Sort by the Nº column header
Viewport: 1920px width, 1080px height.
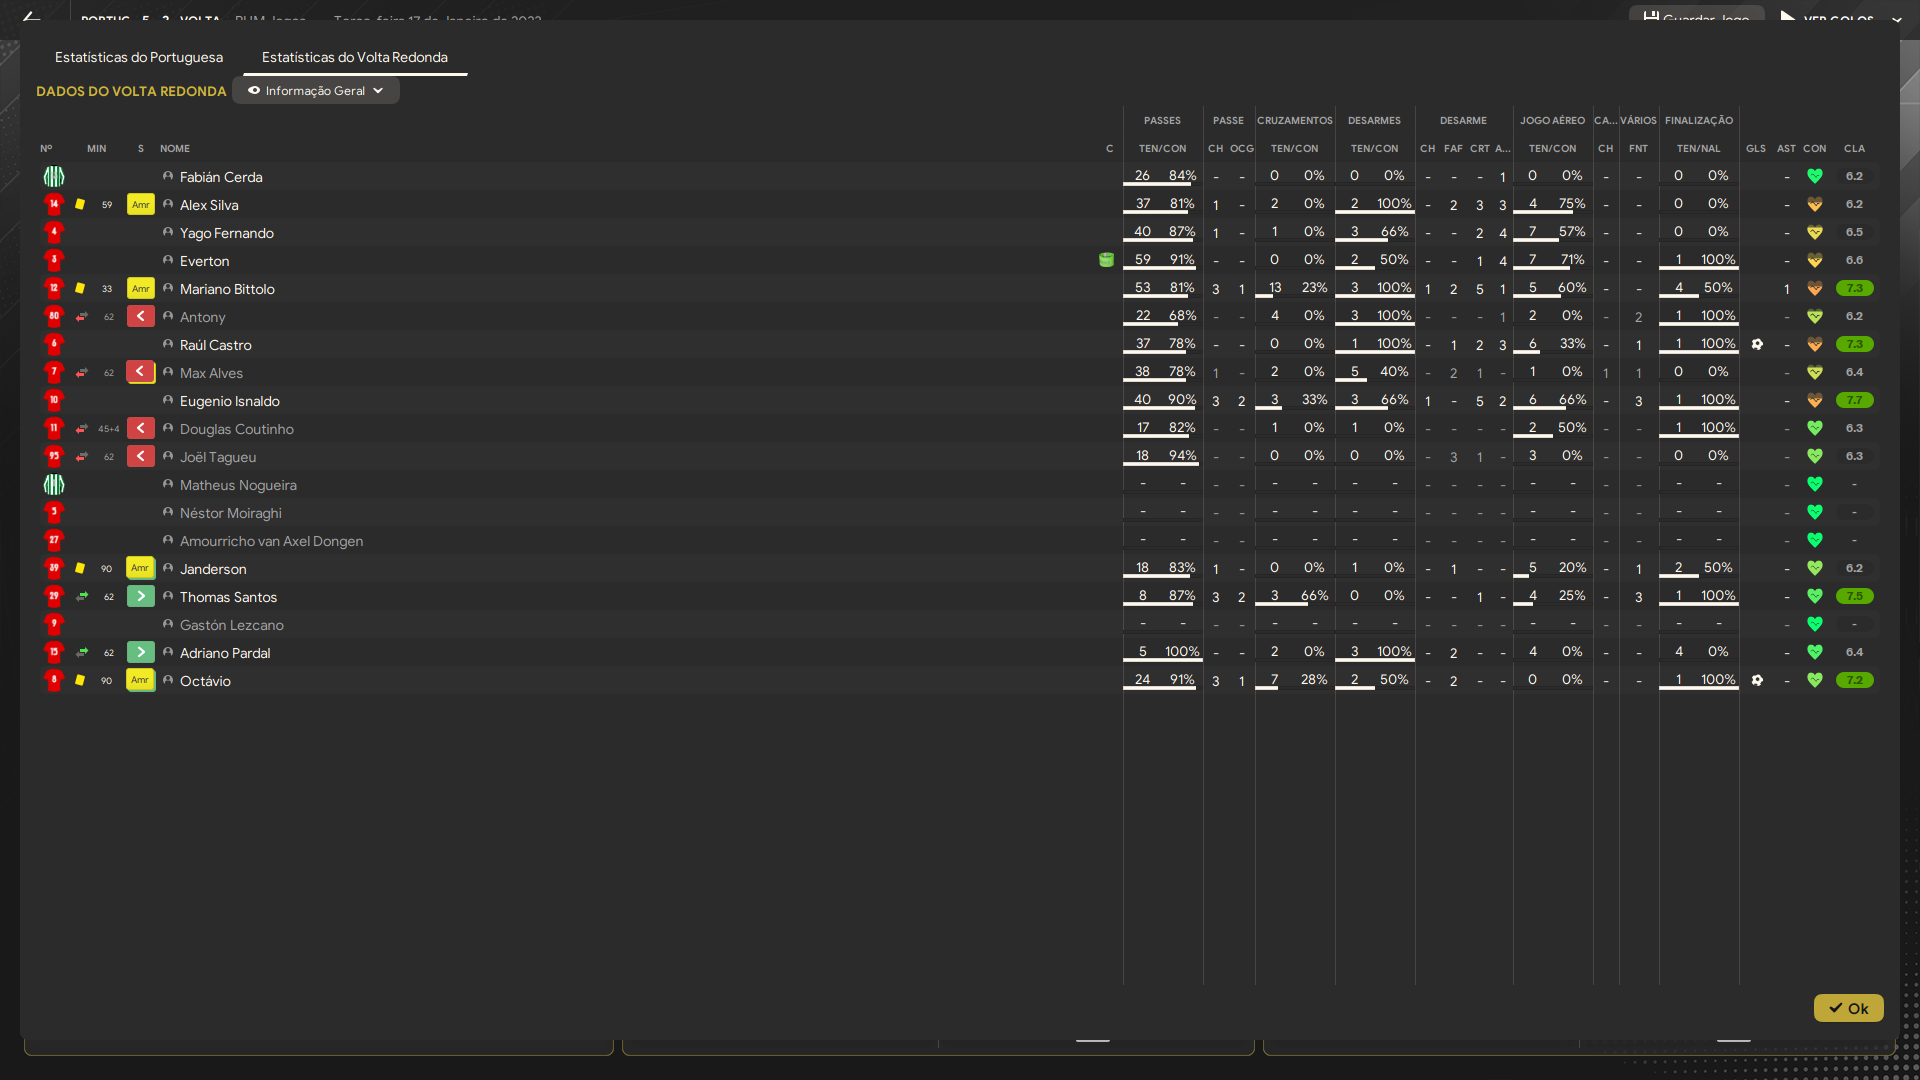[46, 148]
